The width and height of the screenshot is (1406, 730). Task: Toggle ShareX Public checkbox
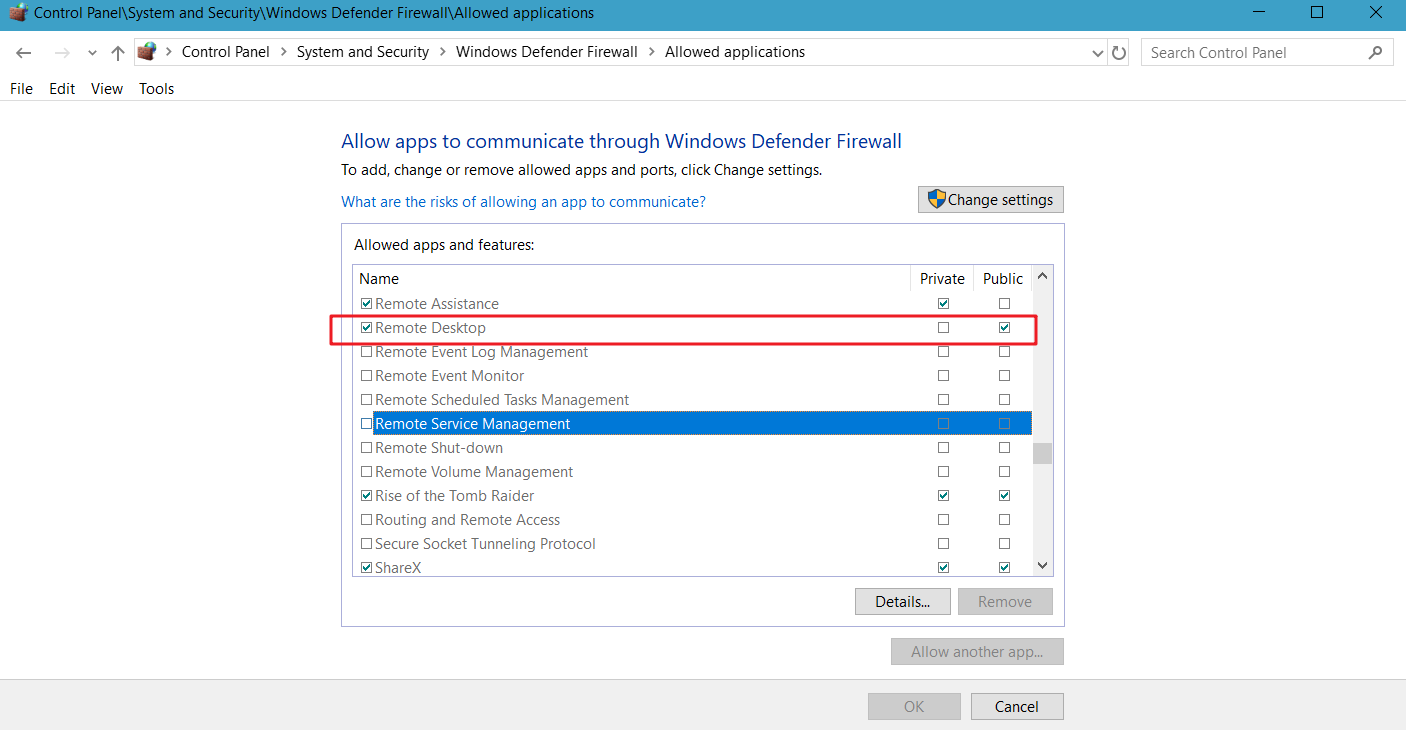tap(1004, 568)
